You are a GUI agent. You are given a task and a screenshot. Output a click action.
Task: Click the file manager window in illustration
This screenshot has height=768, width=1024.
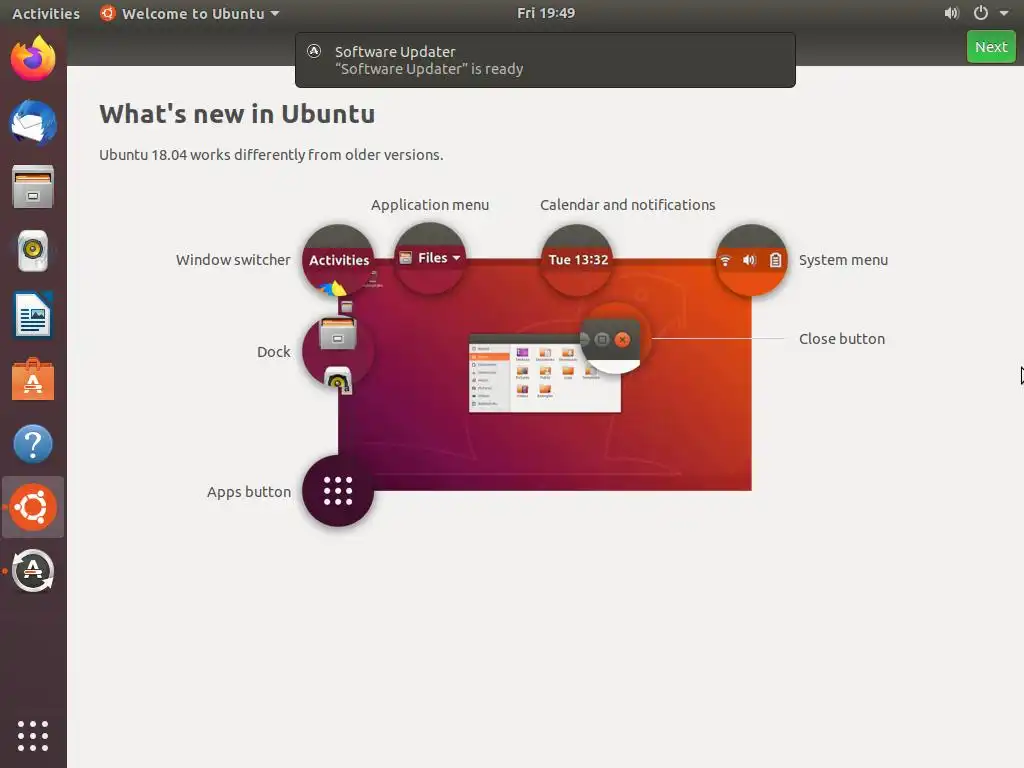pos(545,374)
